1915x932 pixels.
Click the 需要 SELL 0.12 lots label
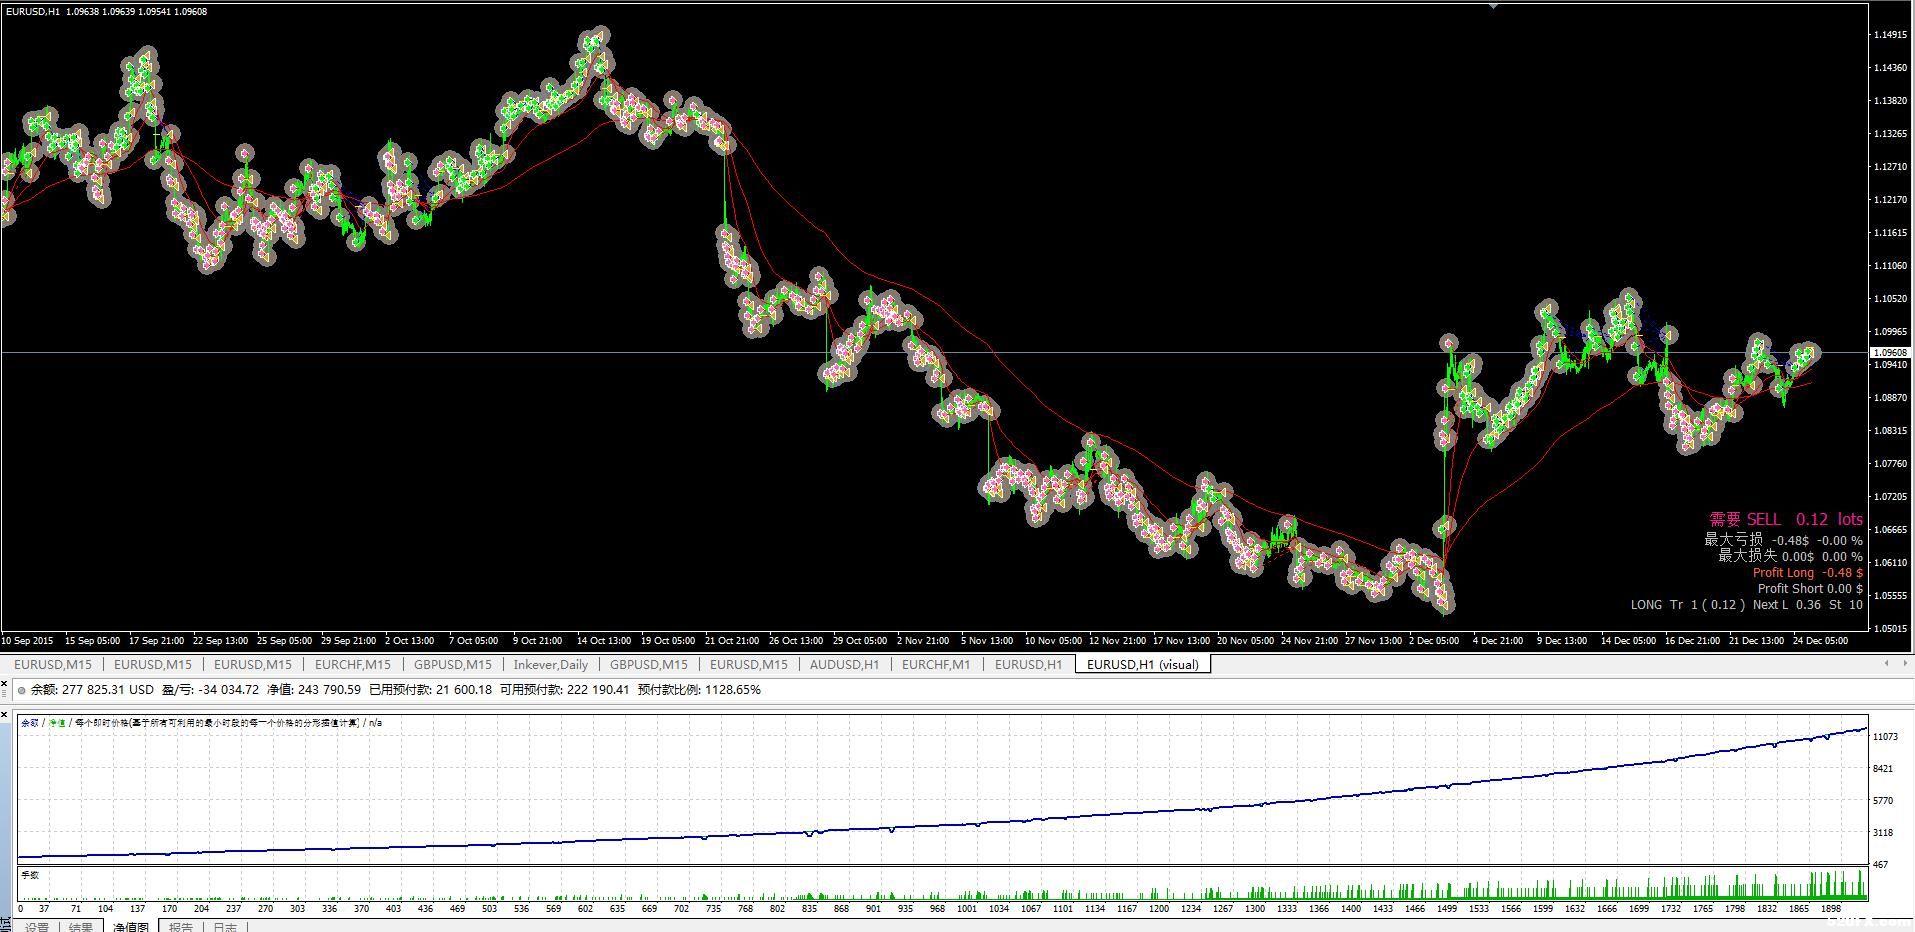(x=1786, y=519)
